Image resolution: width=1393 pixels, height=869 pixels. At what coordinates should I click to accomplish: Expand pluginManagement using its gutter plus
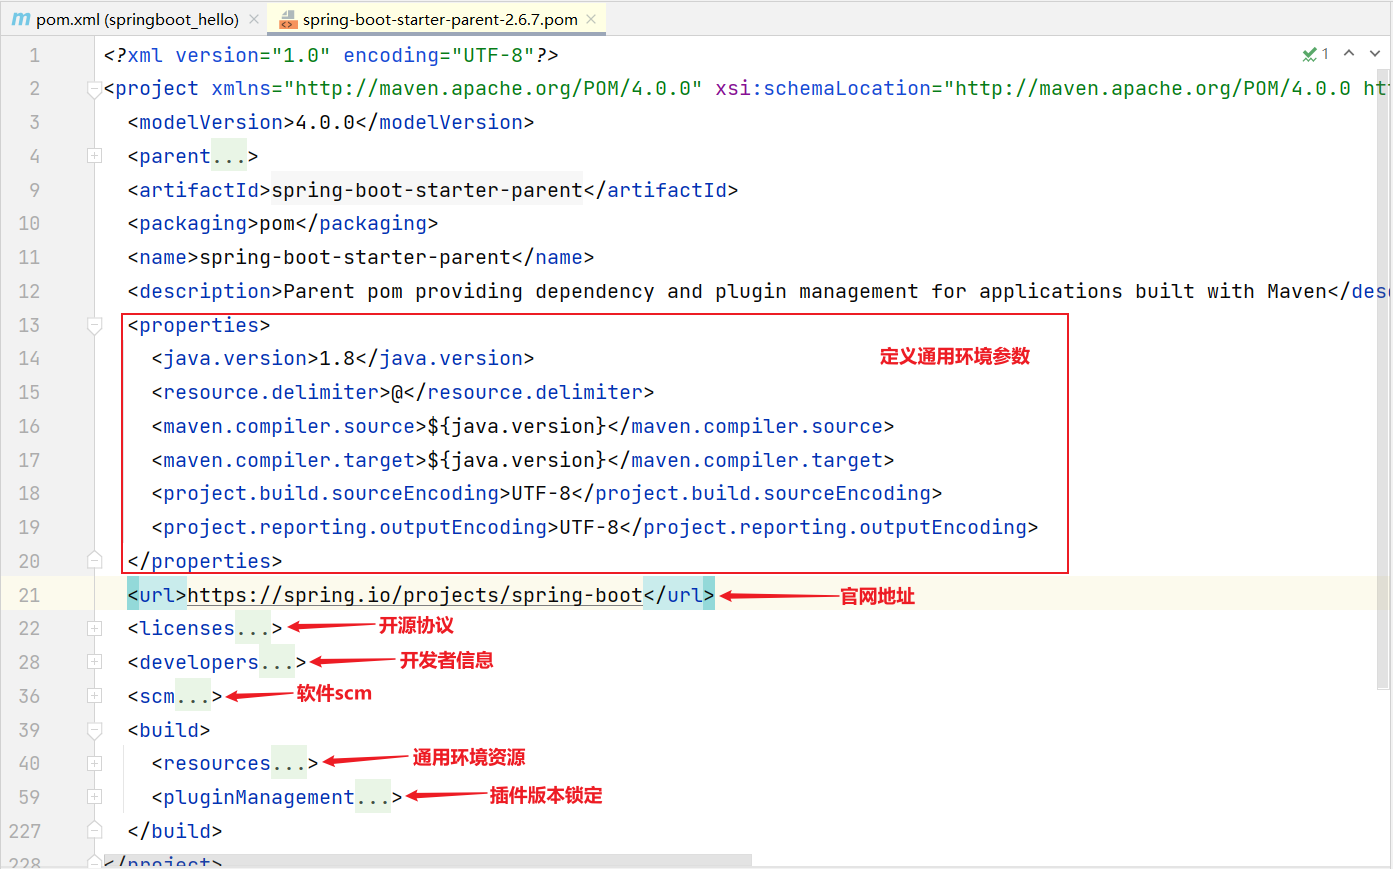pyautogui.click(x=94, y=797)
